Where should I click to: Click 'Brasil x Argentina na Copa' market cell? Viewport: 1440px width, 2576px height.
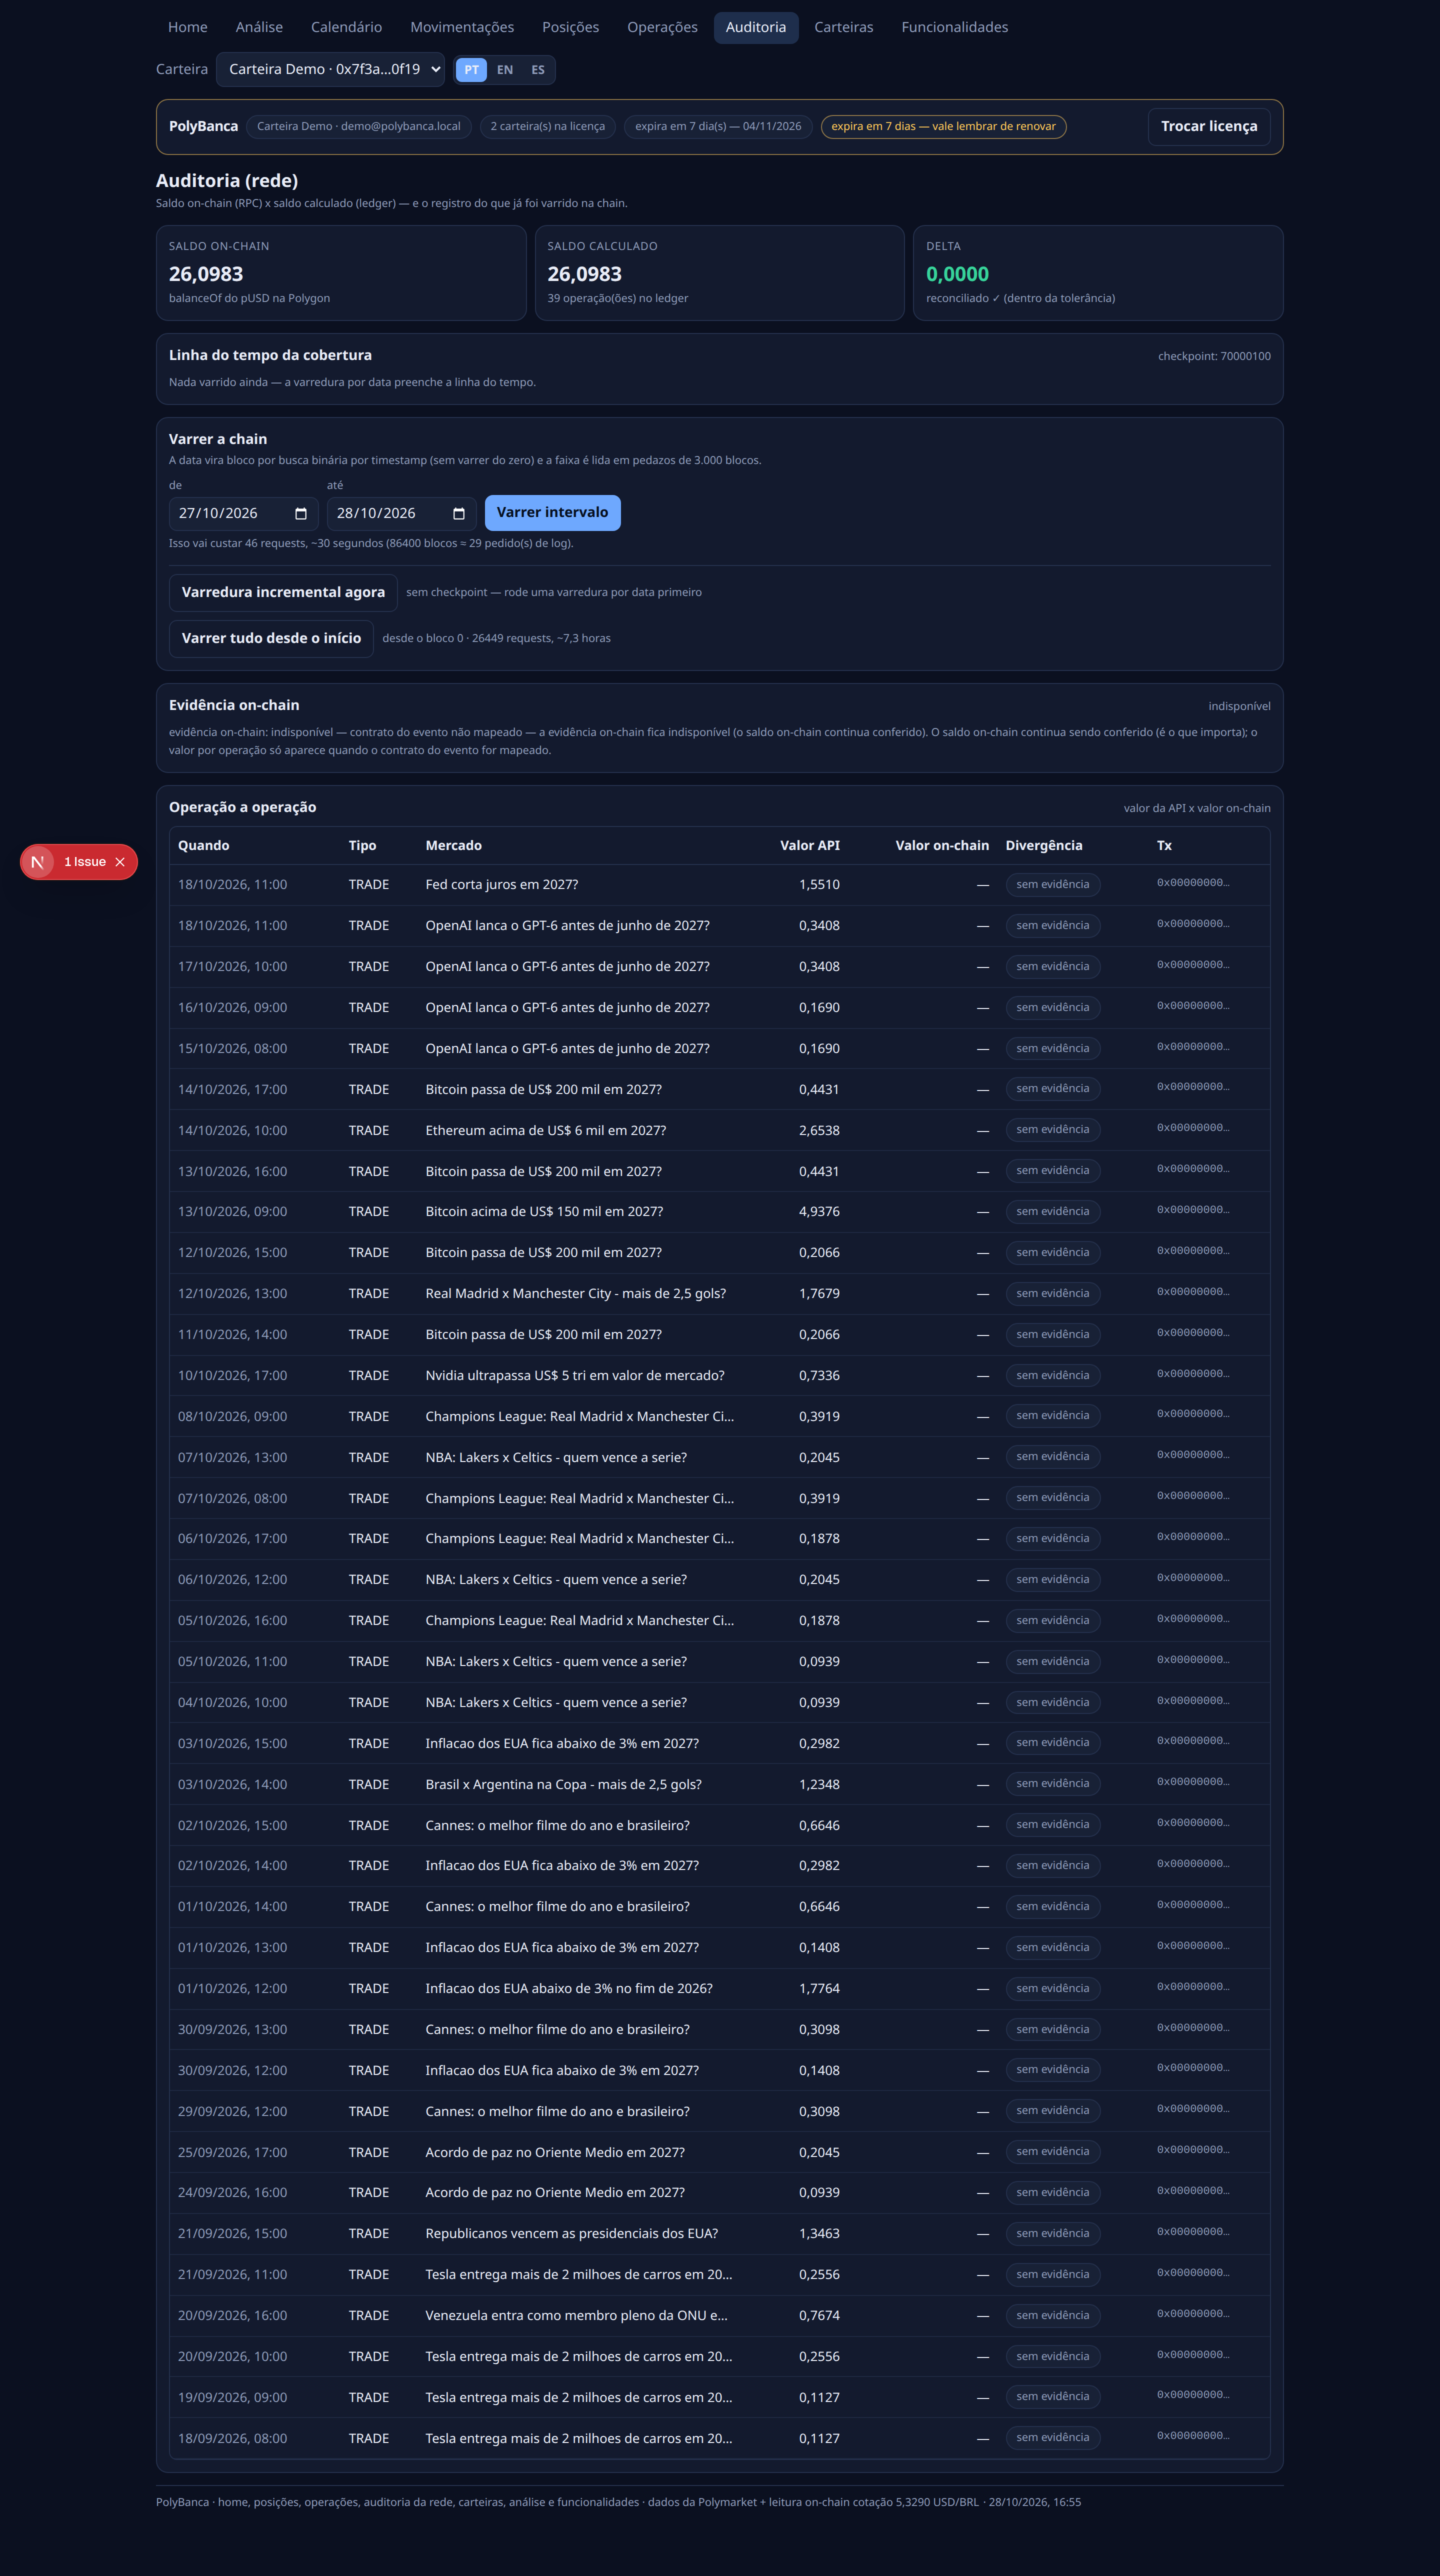pos(563,1784)
